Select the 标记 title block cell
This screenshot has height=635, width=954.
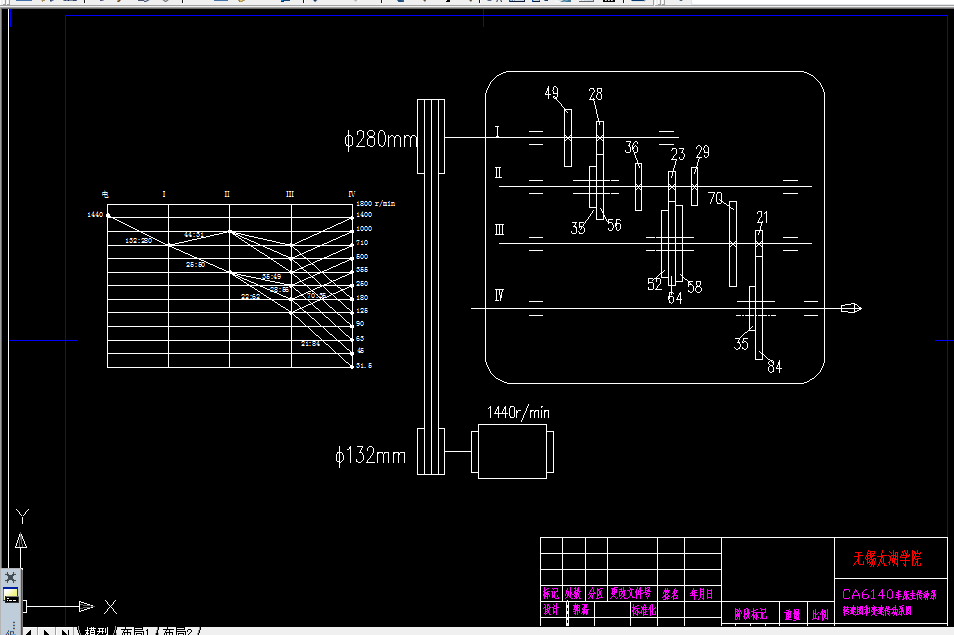click(x=551, y=594)
